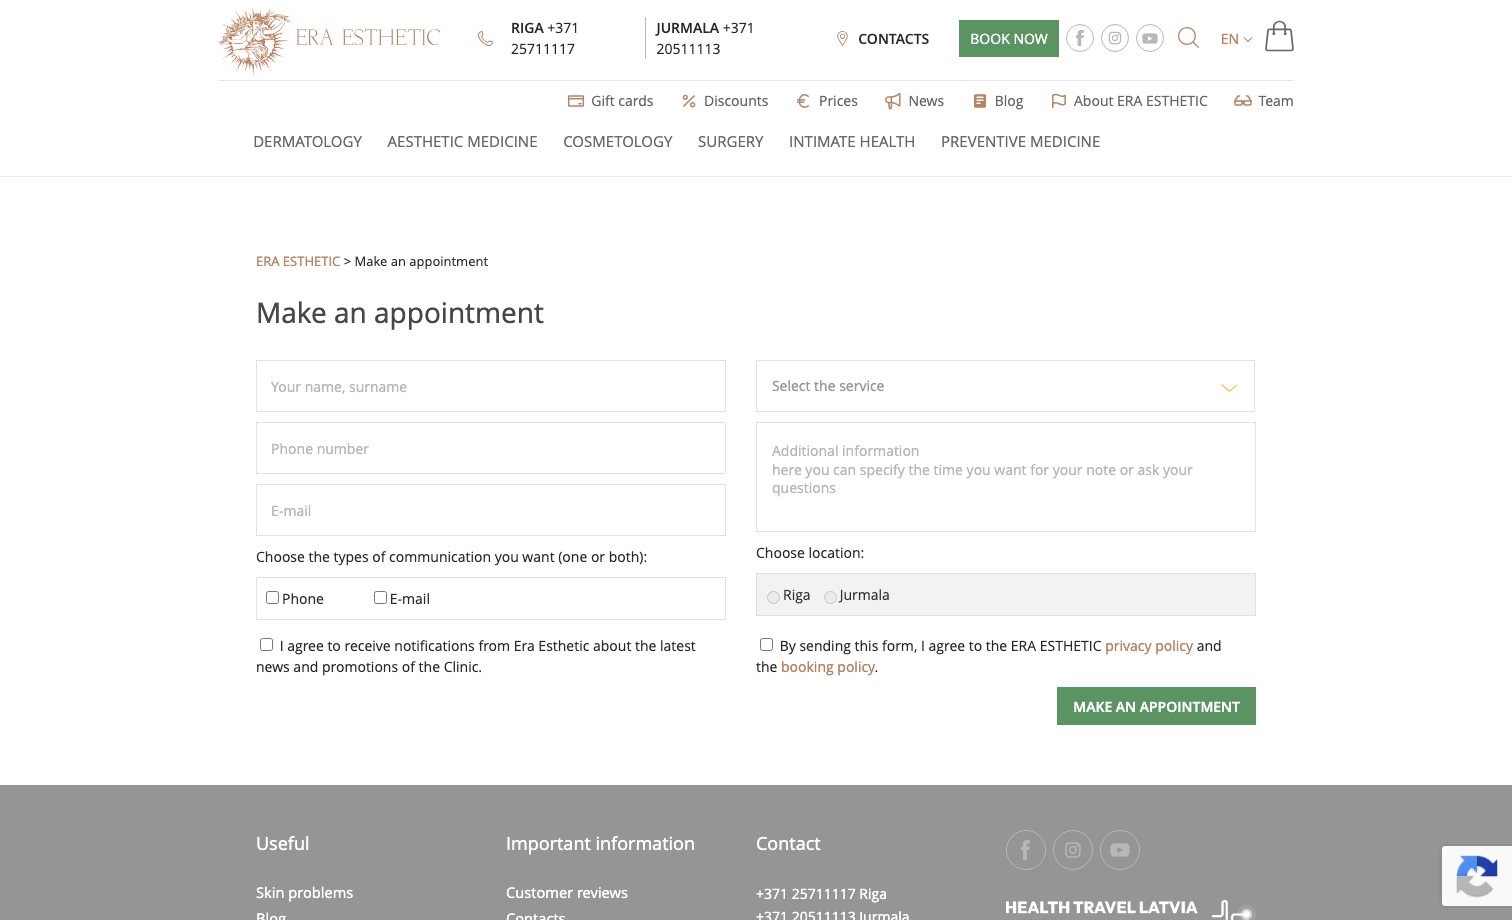Open the shopping bag cart icon
Image resolution: width=1512 pixels, height=920 pixels.
tap(1279, 37)
